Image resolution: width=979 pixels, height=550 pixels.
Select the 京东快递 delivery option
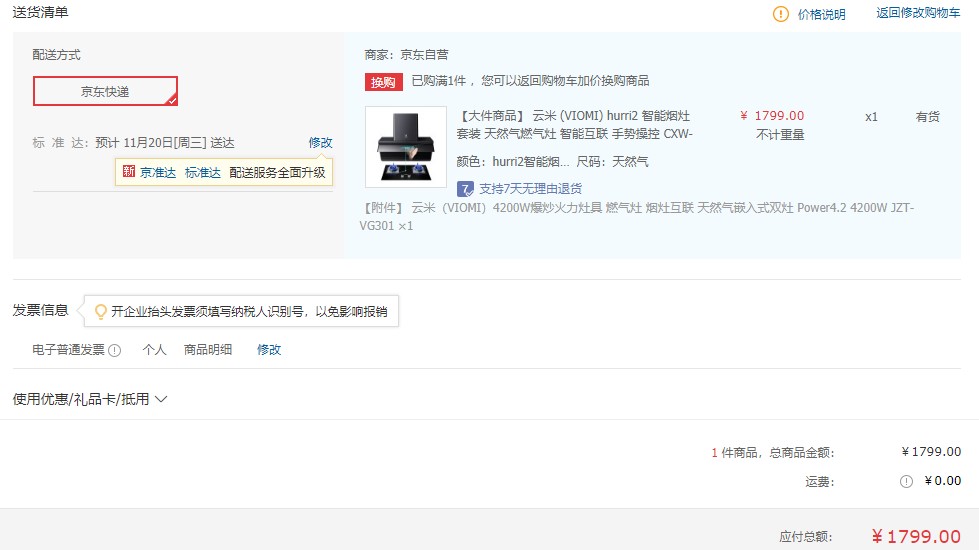tap(105, 91)
